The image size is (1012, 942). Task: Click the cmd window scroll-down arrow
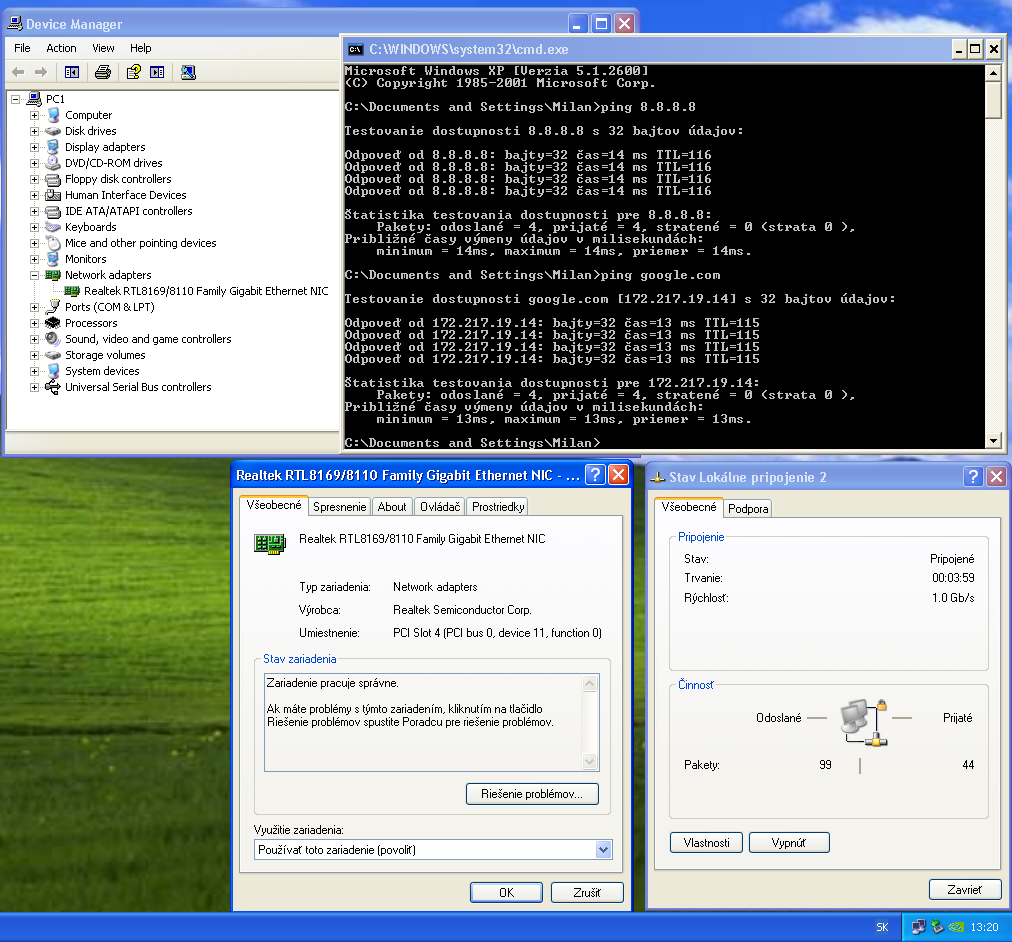993,441
